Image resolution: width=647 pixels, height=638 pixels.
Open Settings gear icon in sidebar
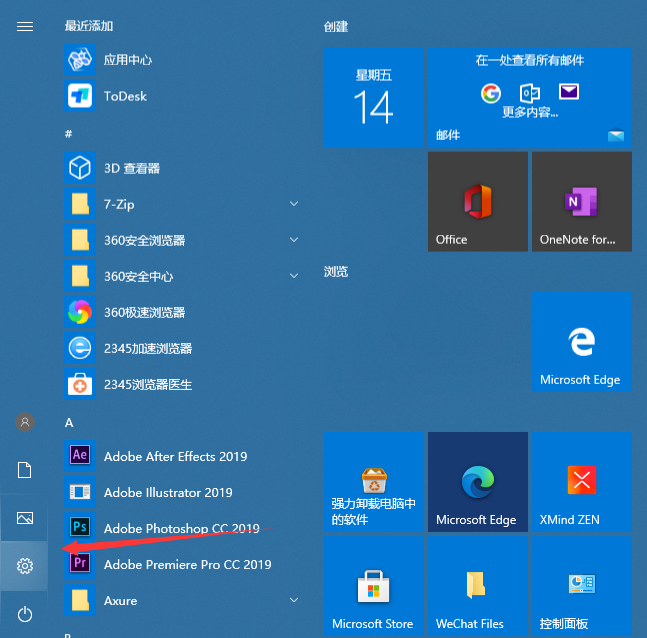pos(25,566)
